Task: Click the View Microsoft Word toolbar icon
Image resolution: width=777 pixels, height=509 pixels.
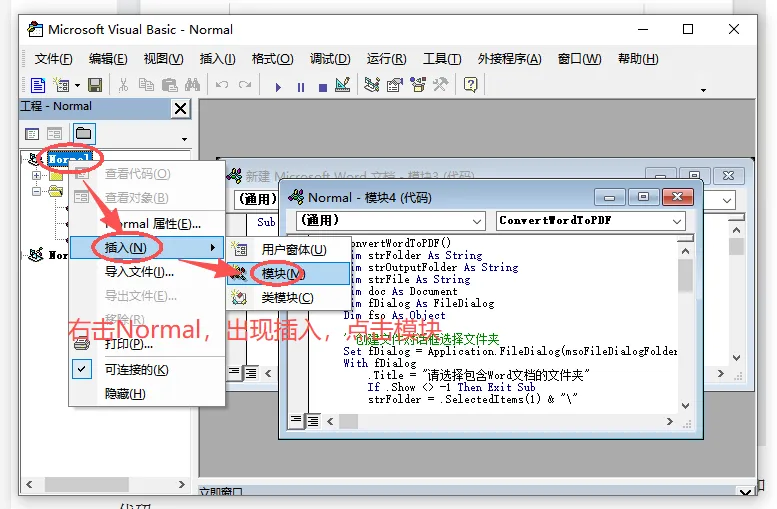Action: (38, 85)
